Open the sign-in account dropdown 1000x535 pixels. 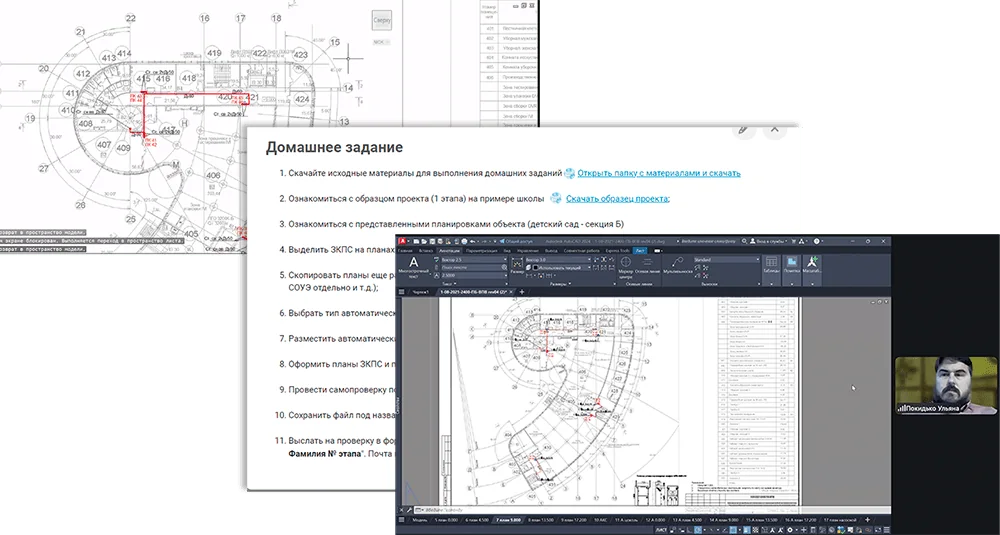(769, 242)
